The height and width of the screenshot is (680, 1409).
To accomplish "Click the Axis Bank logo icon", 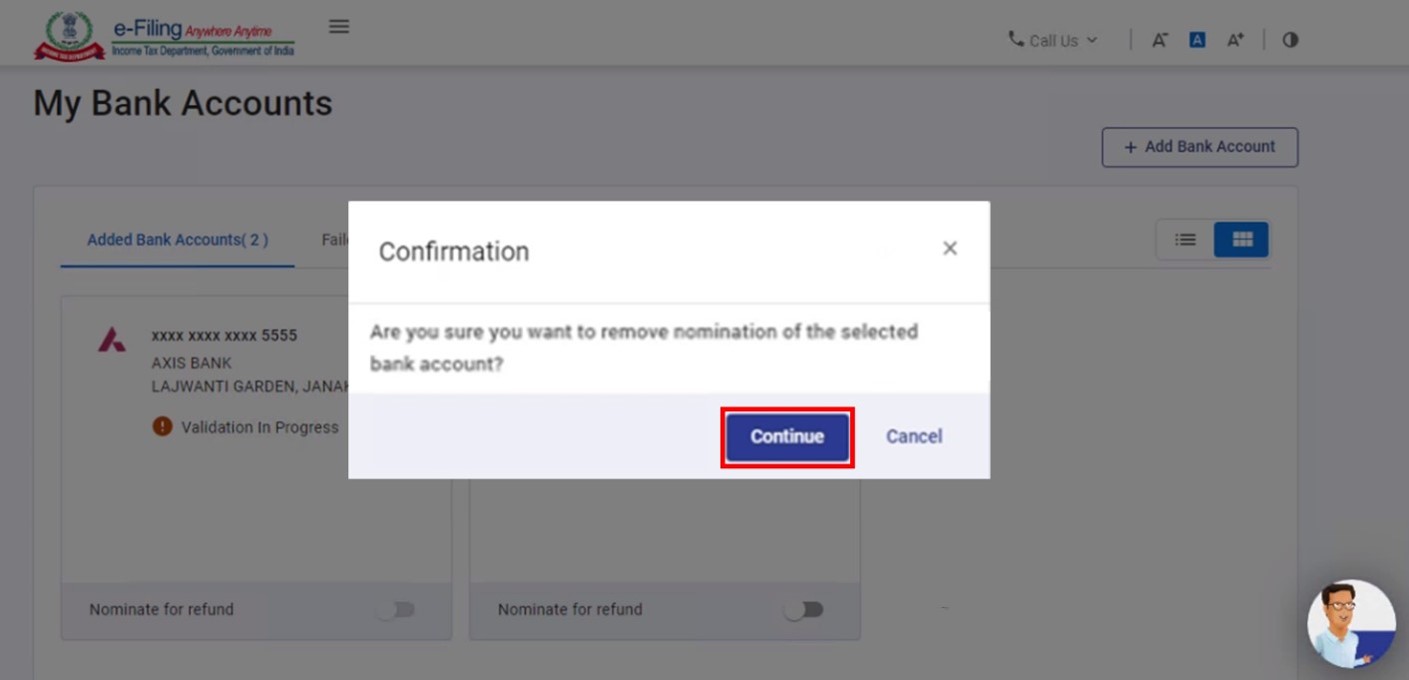I will (112, 341).
